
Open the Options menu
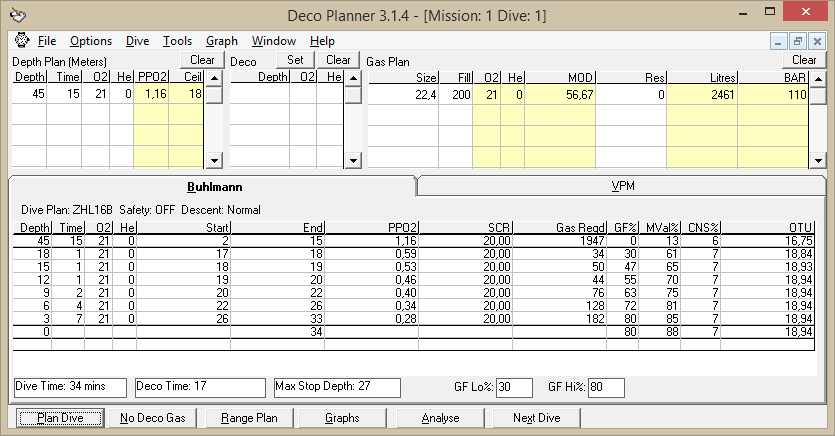coord(91,41)
